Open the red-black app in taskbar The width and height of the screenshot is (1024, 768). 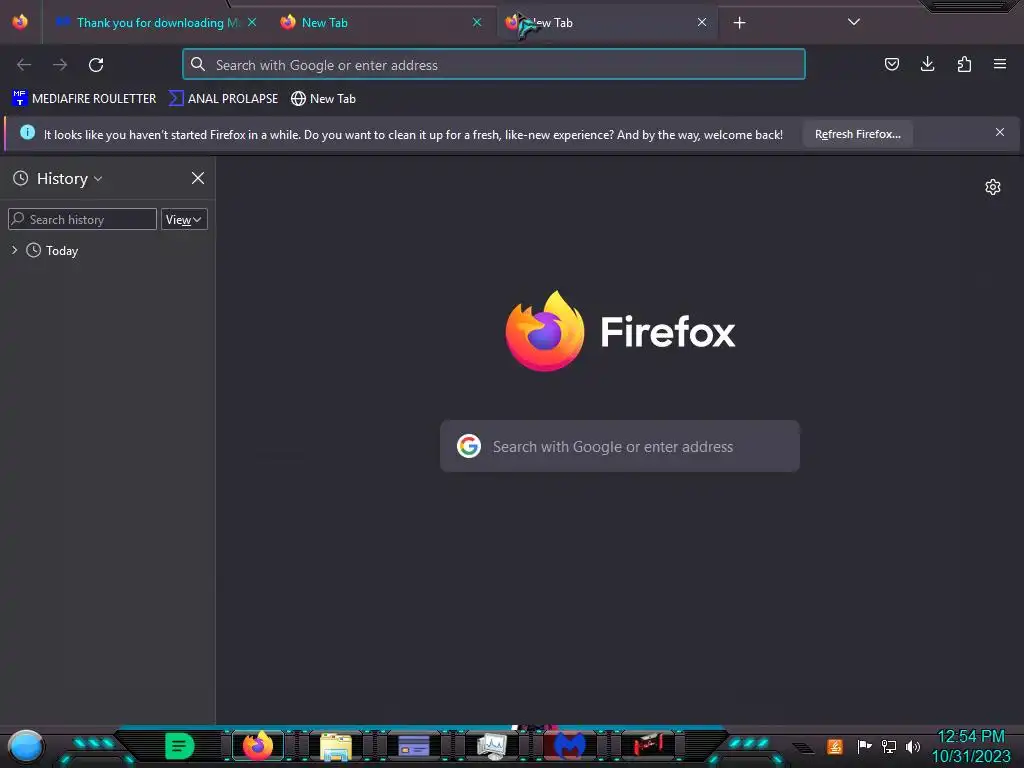[648, 744]
